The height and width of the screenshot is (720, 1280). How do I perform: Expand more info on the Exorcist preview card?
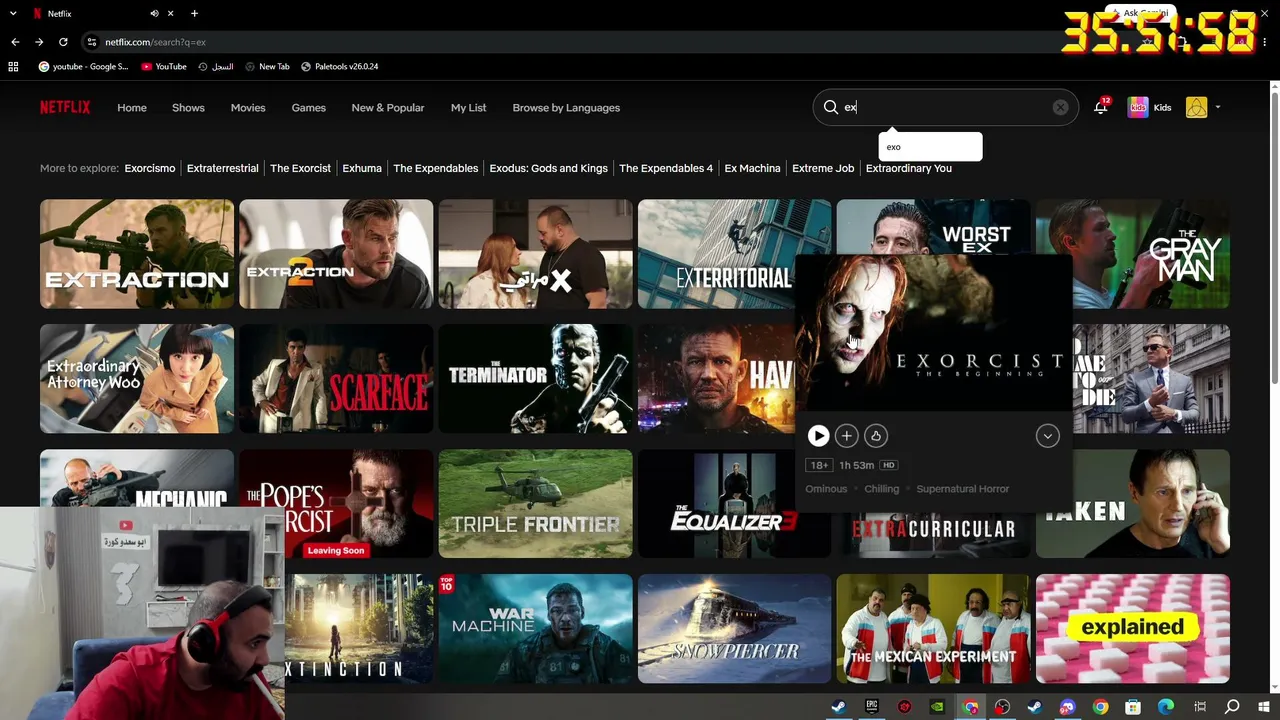1047,435
